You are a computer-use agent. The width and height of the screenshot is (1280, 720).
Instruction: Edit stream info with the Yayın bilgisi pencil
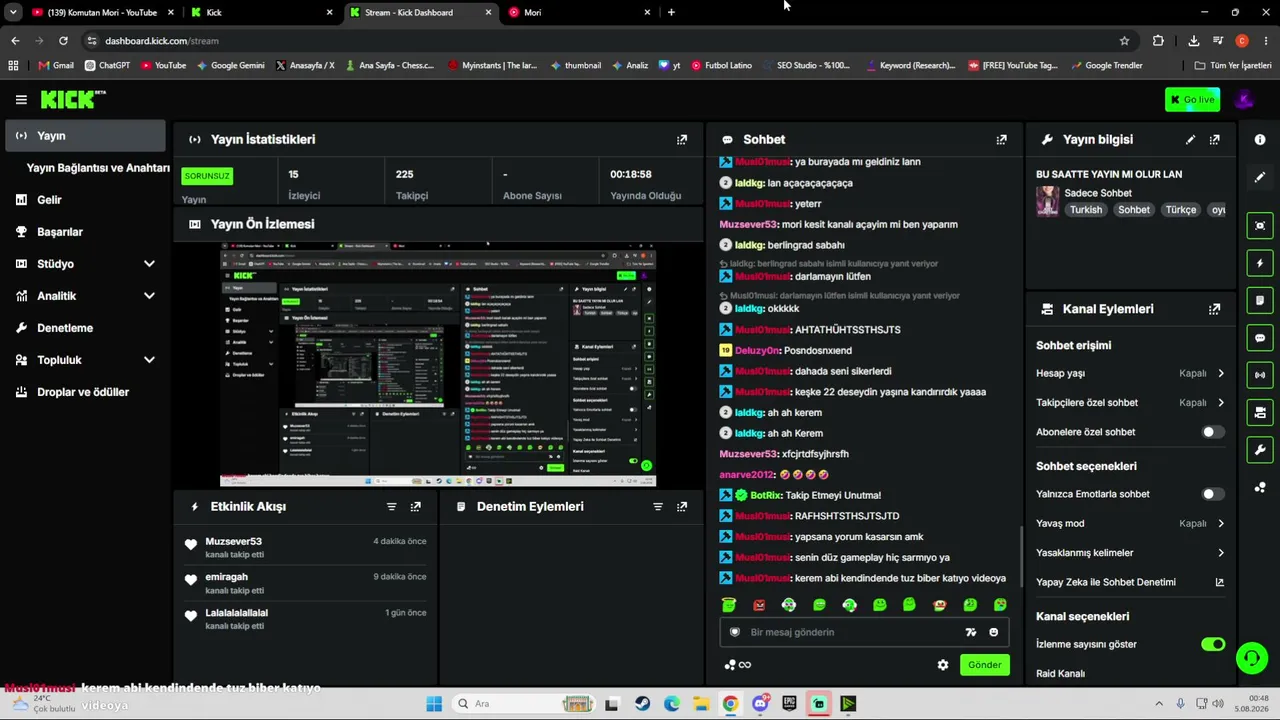click(x=1190, y=140)
